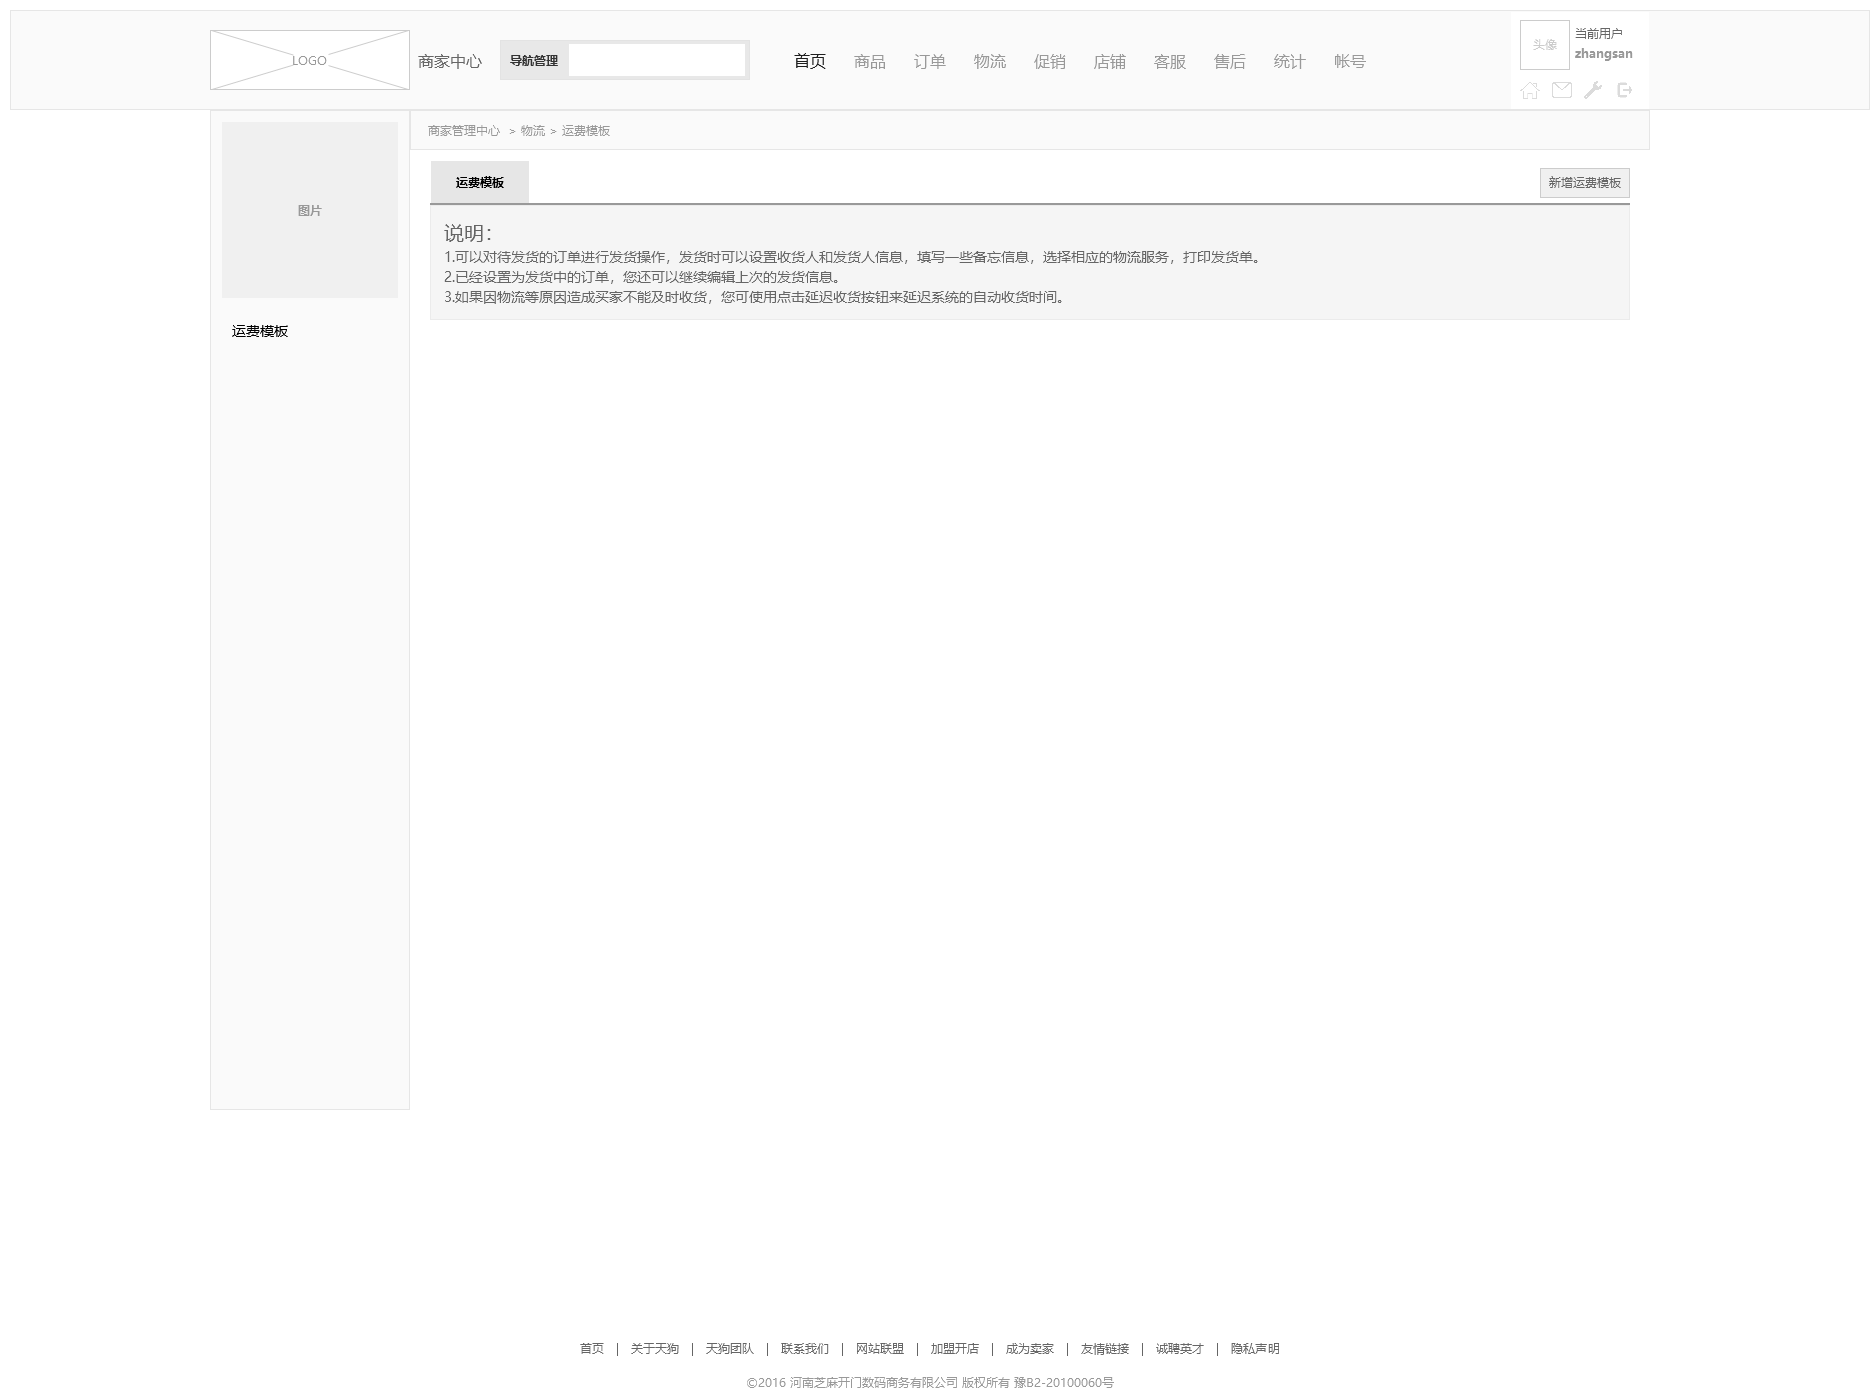Open the 店铺 navigation menu
The width and height of the screenshot is (1870, 1391).
tap(1110, 61)
